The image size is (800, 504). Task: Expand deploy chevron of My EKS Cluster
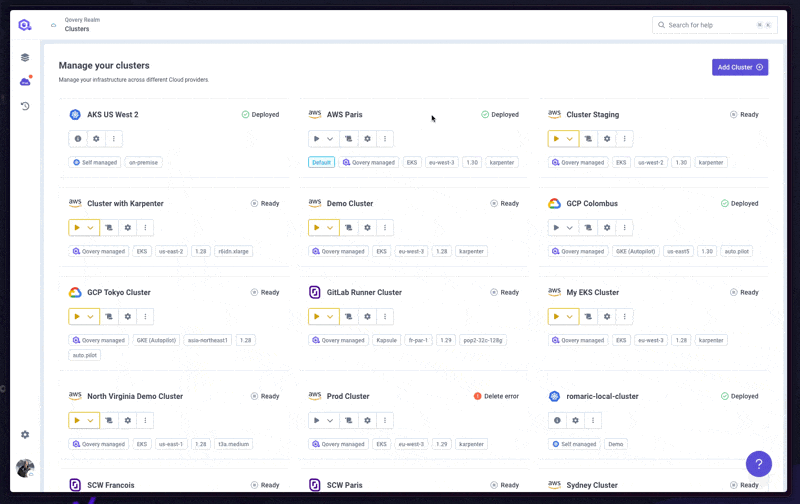tap(570, 316)
